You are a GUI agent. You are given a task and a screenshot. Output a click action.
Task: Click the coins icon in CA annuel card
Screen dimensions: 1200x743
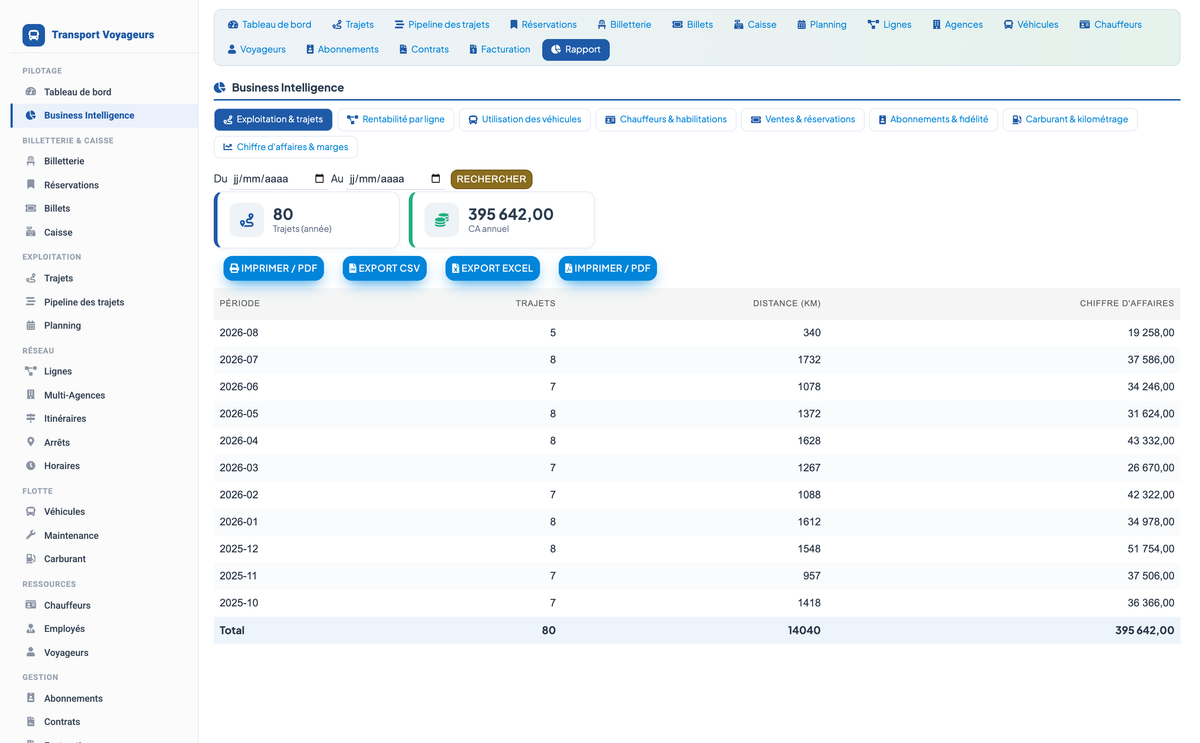441,220
